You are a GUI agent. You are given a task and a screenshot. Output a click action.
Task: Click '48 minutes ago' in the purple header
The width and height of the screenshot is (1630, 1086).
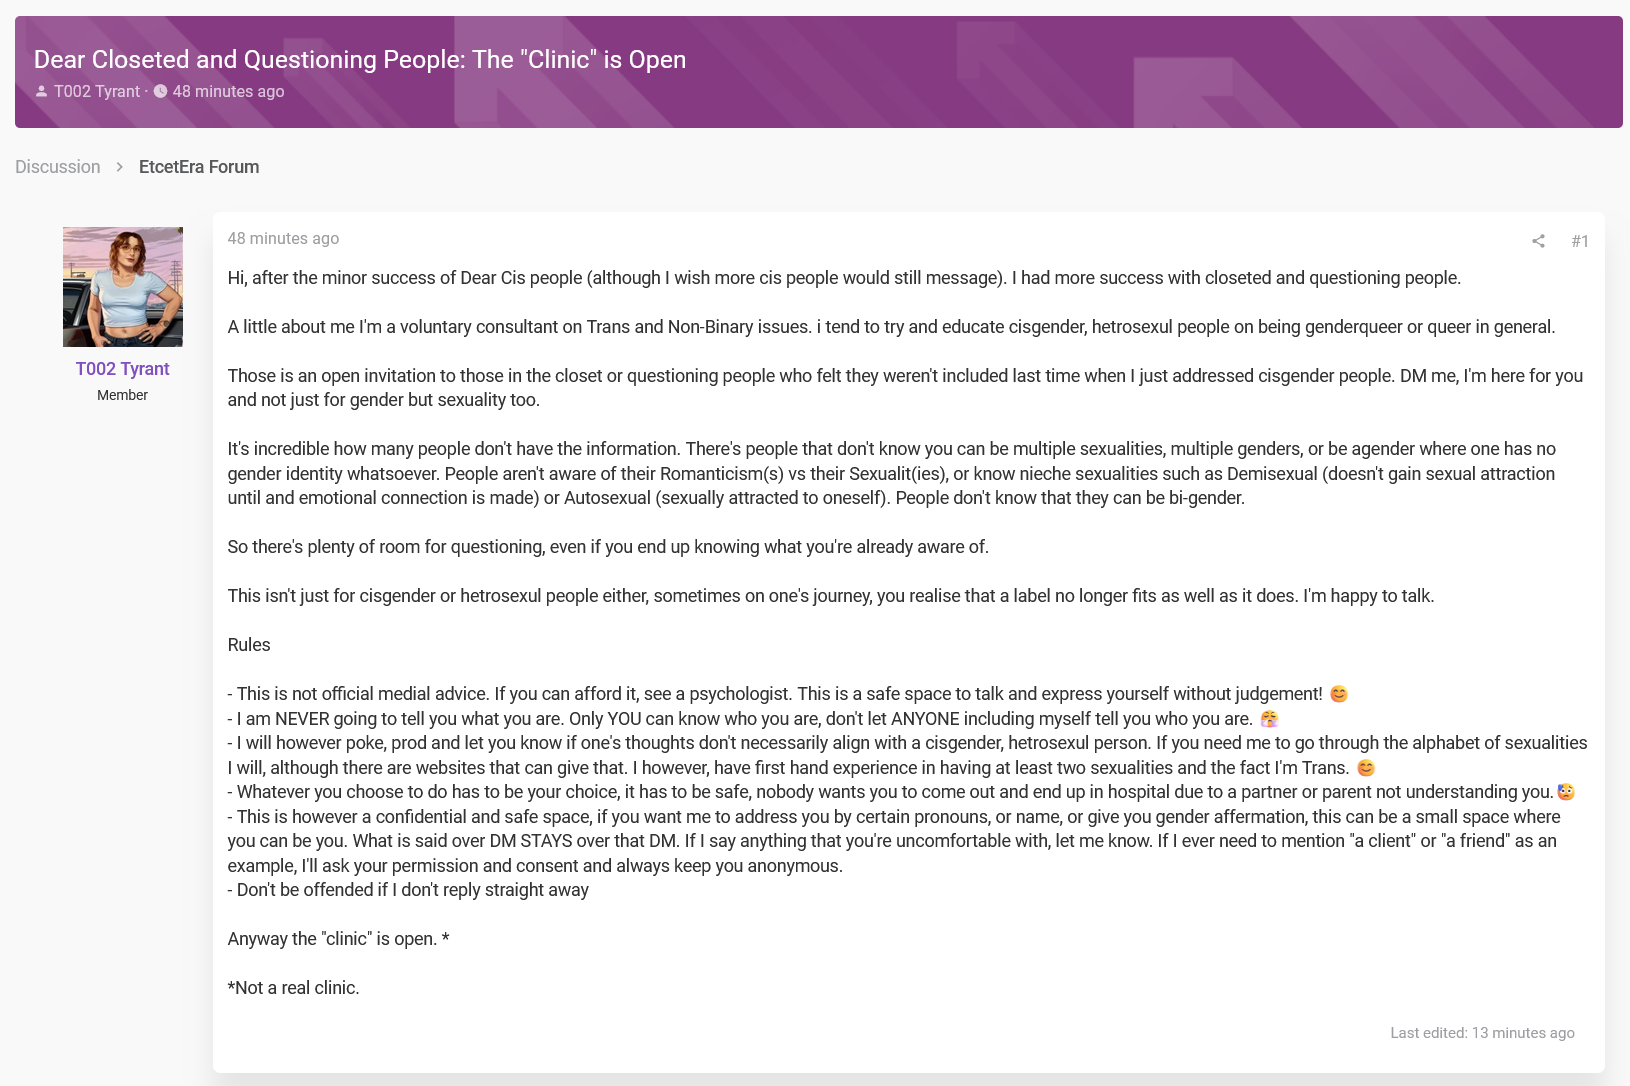coord(228,92)
